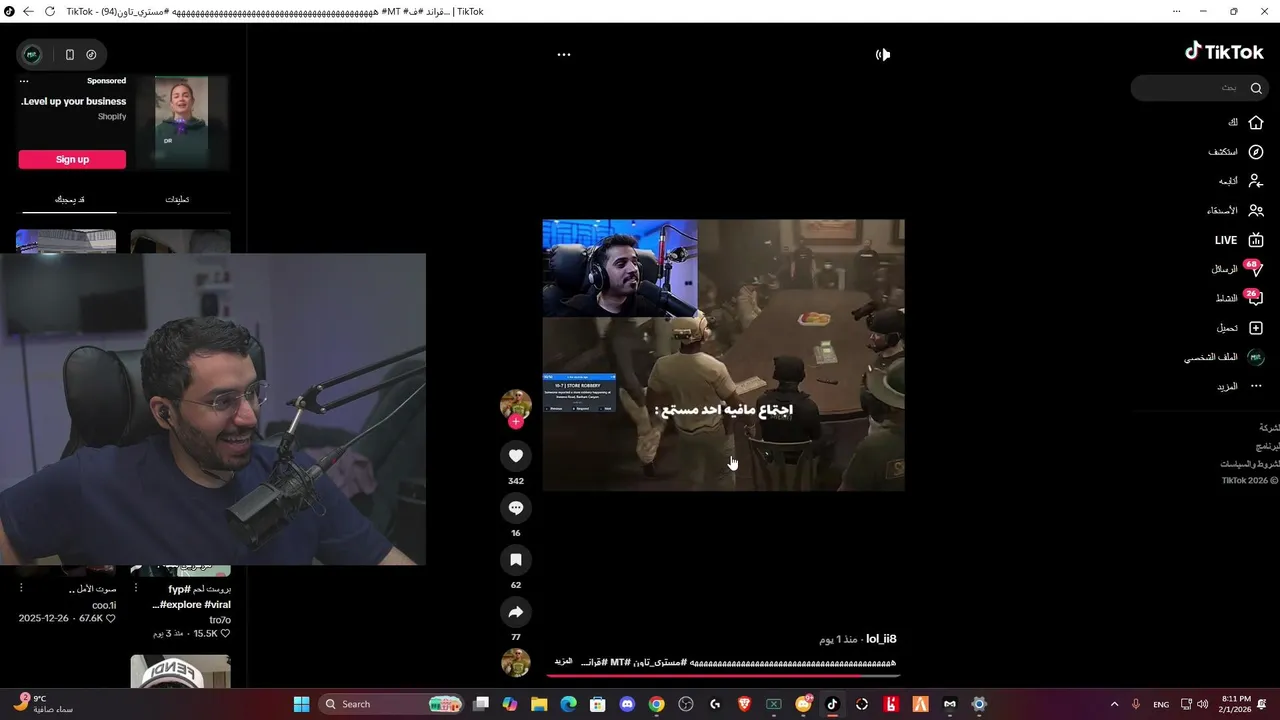Open the Sponsored ad three-dots menu
The image size is (1280, 720).
tap(24, 81)
